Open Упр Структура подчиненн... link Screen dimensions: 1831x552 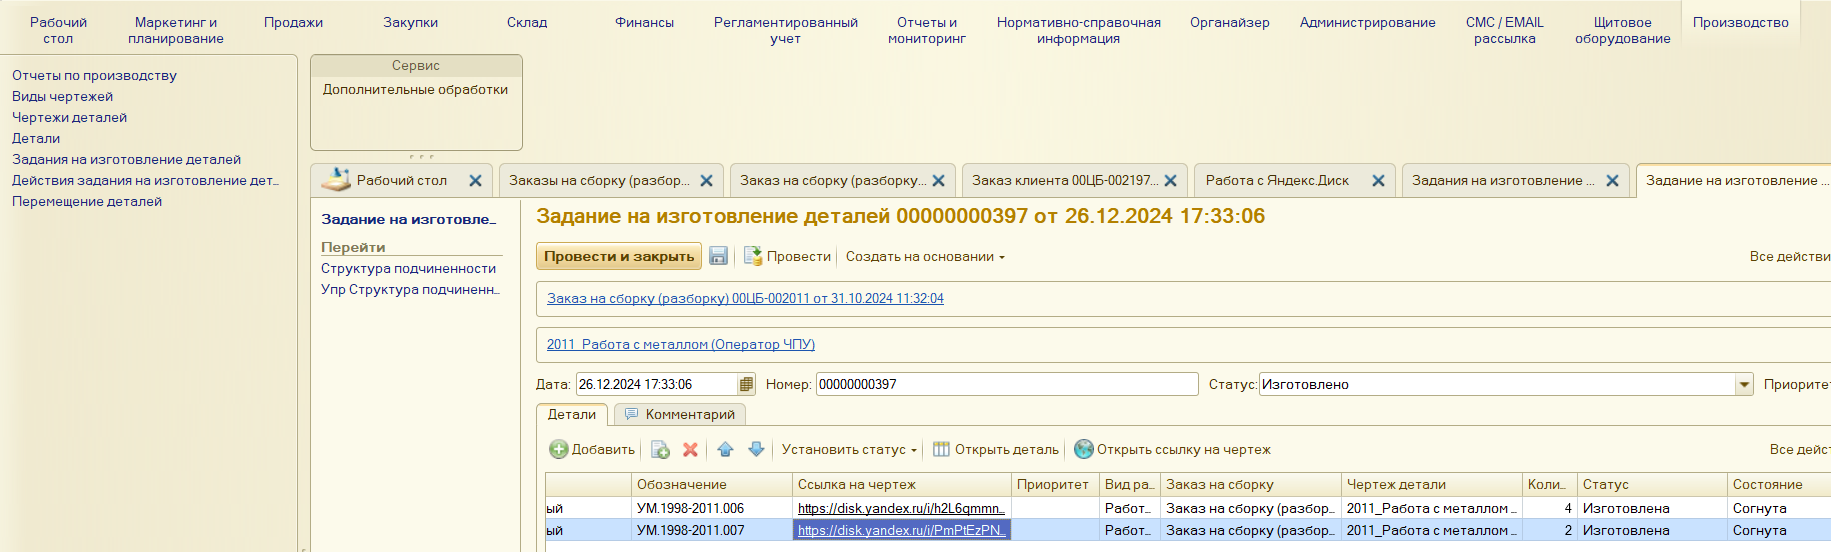pyautogui.click(x=410, y=289)
